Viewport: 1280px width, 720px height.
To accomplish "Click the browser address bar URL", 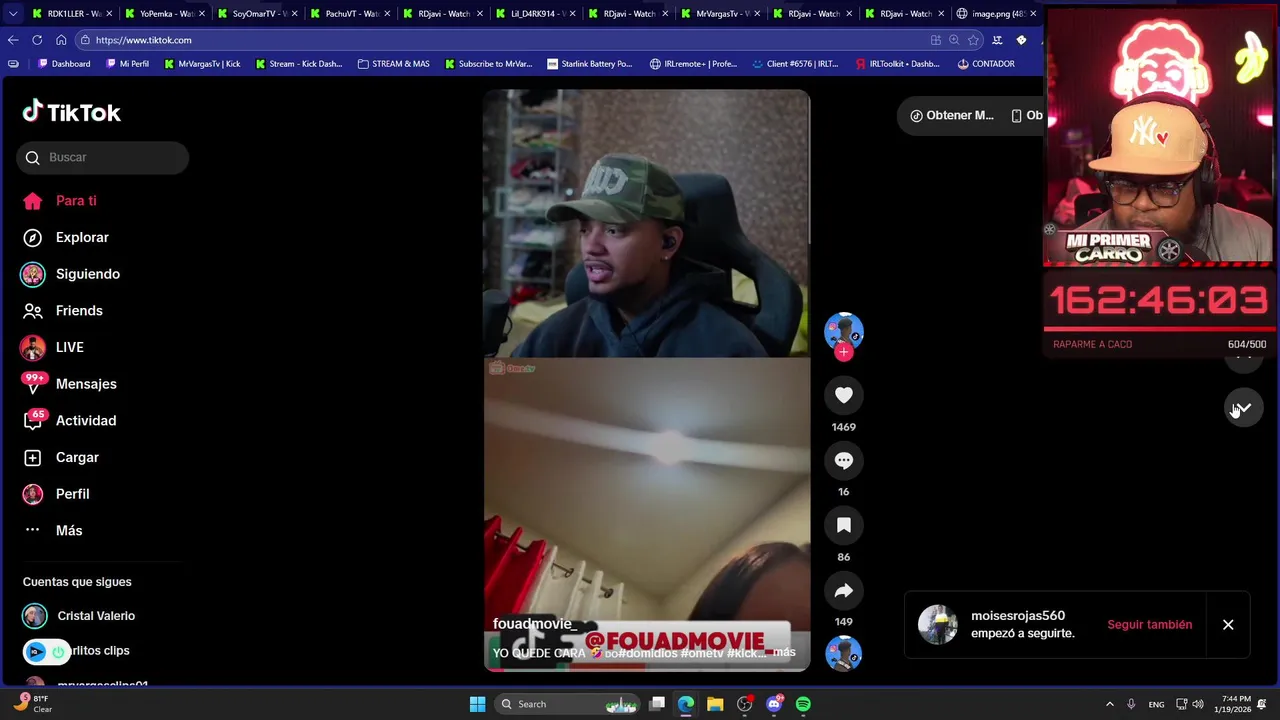I will click(143, 40).
